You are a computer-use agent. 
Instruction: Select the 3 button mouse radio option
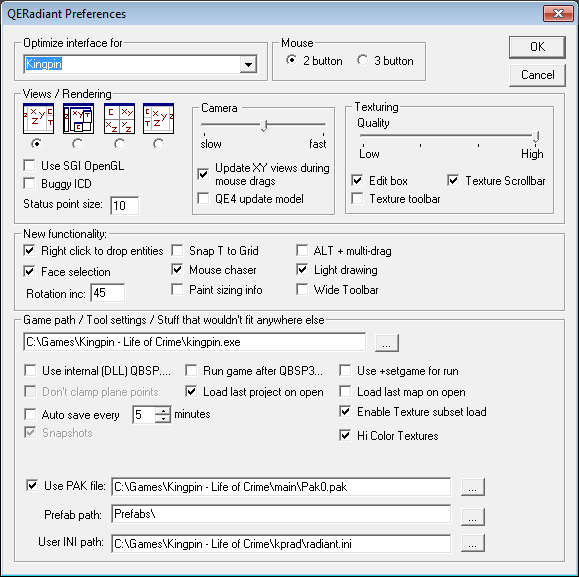[363, 60]
